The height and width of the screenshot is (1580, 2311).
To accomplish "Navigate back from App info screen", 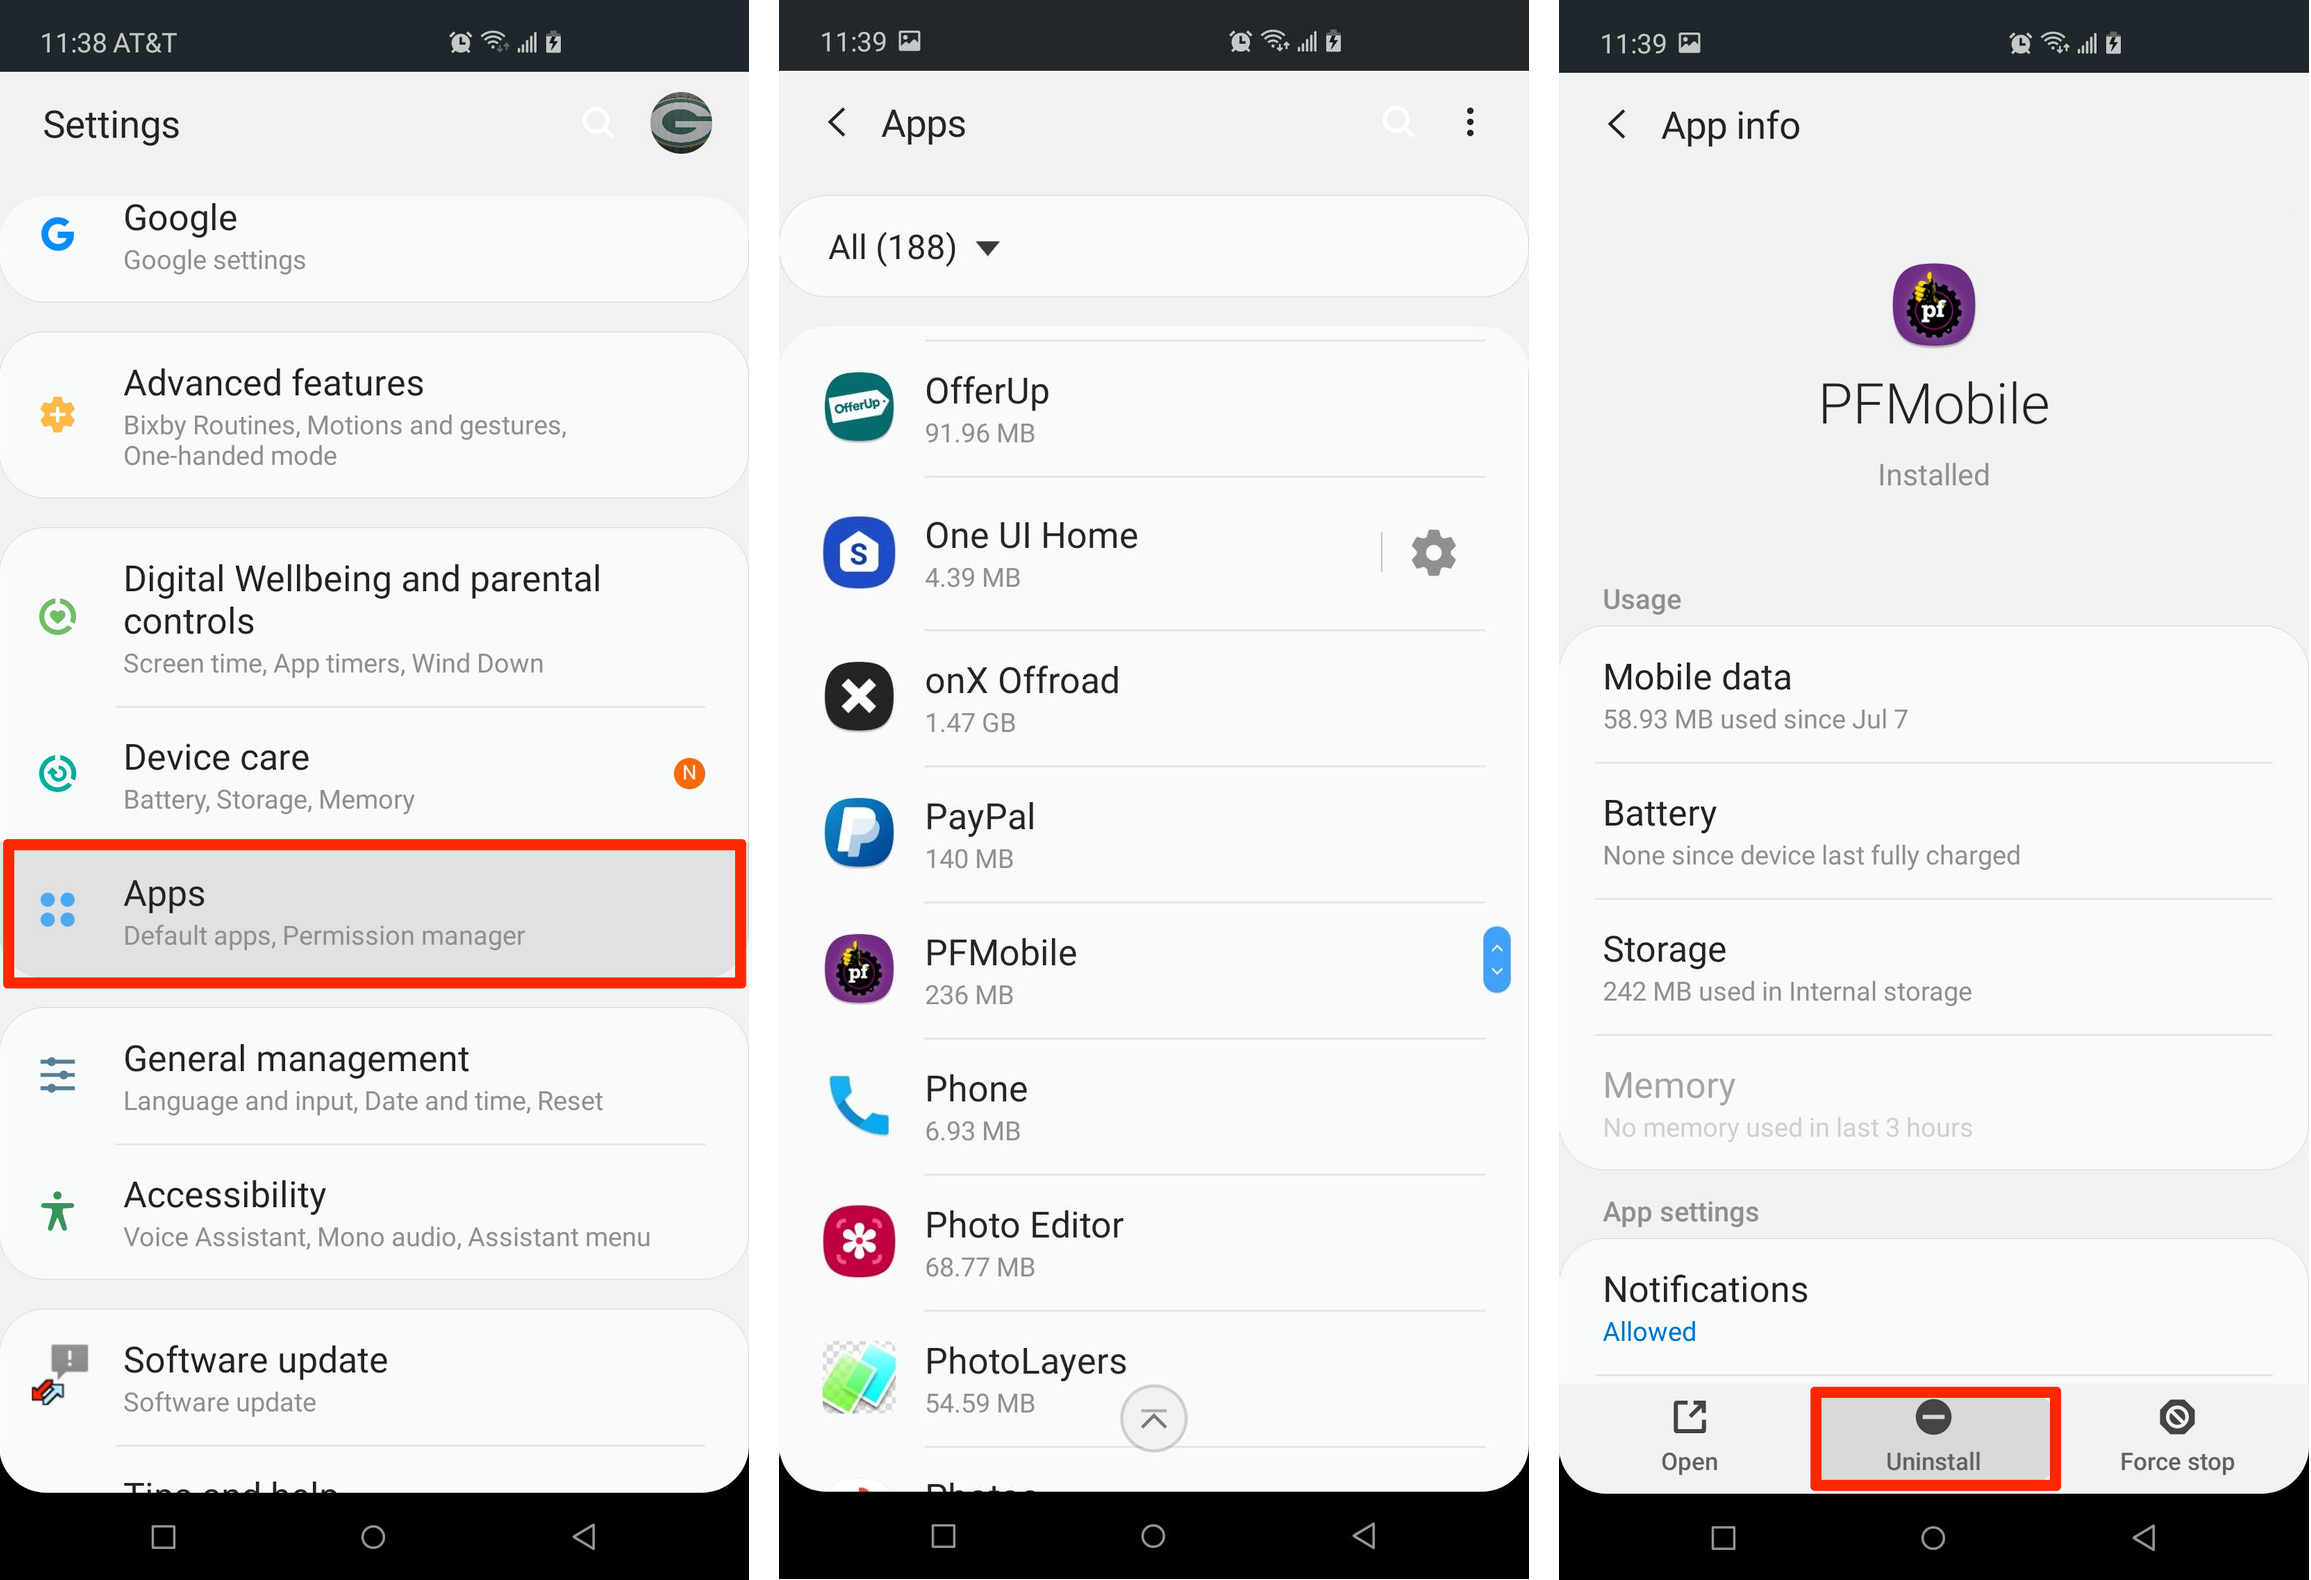I will pos(1617,121).
